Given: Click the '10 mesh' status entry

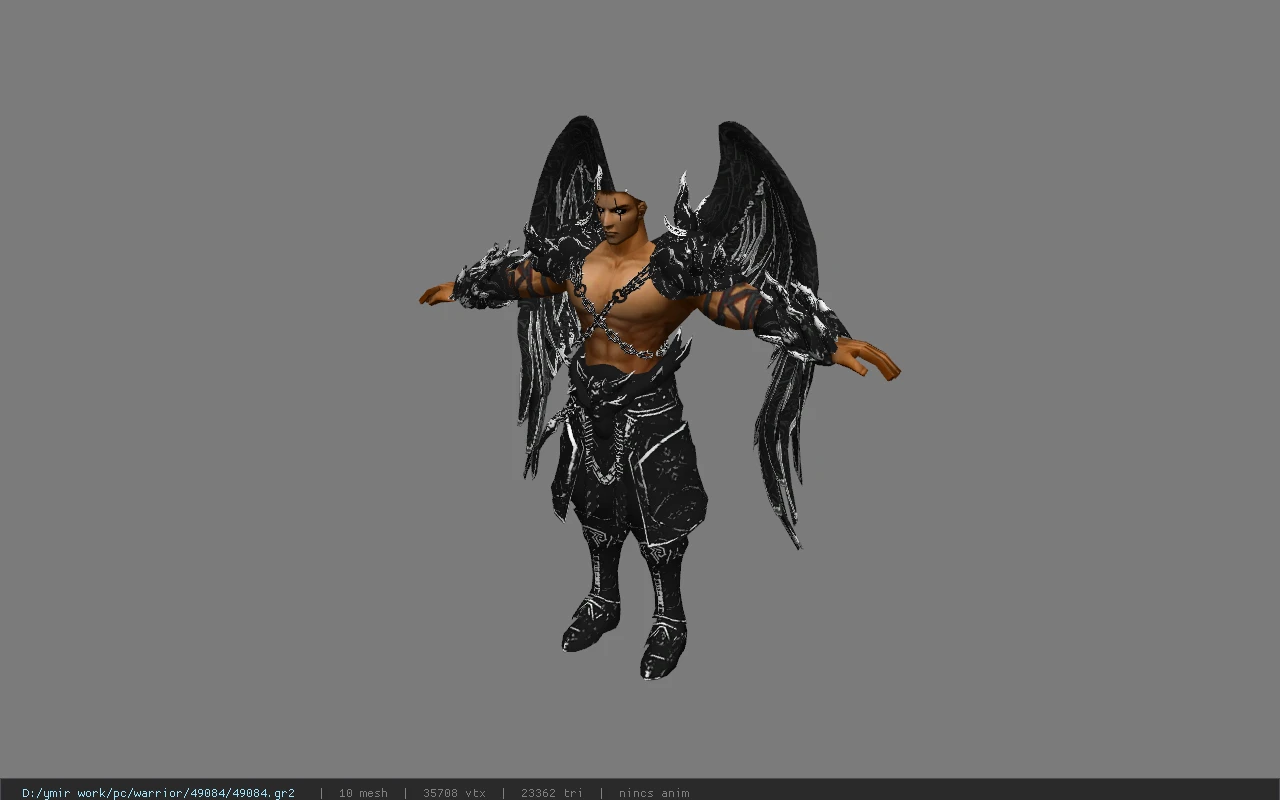Looking at the screenshot, I should [363, 793].
